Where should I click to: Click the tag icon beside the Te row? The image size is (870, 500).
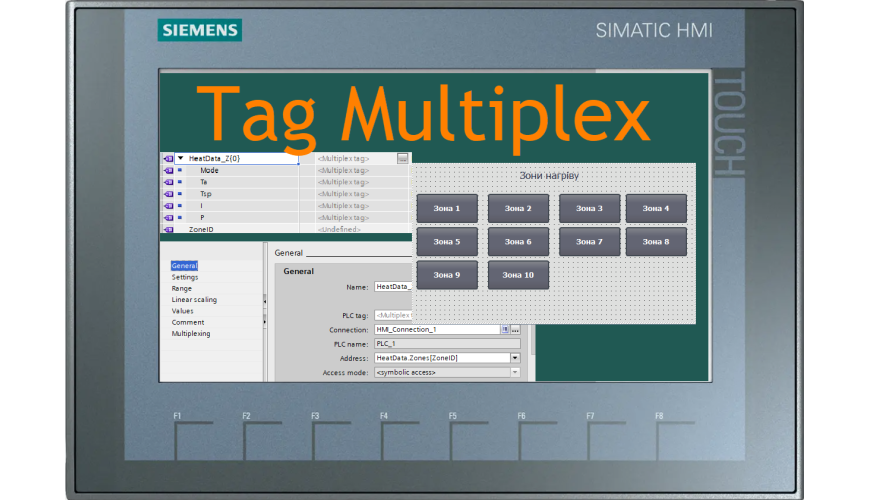pyautogui.click(x=168, y=182)
